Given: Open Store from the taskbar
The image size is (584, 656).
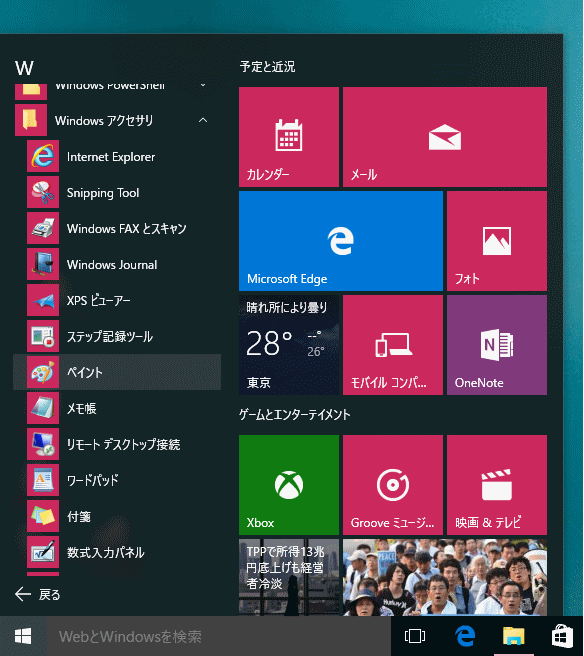Looking at the screenshot, I should pos(562,636).
